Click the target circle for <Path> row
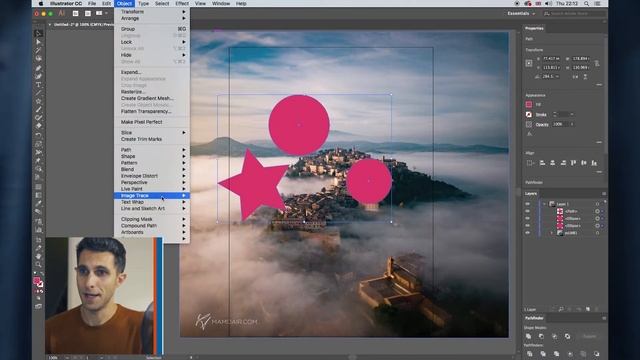The width and height of the screenshot is (640, 360). [x=597, y=211]
